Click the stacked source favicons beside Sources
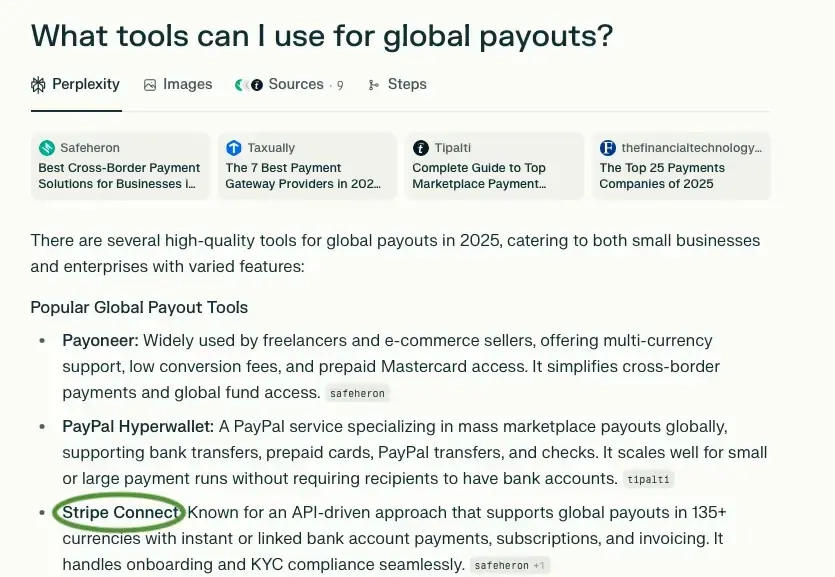 click(x=249, y=85)
